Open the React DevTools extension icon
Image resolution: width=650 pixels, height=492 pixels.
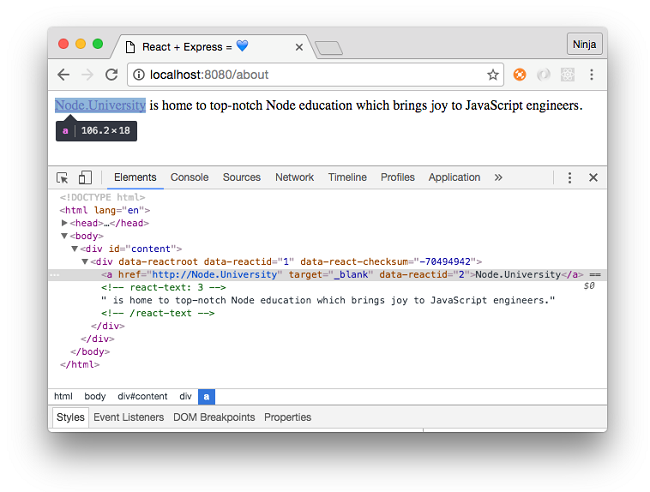(568, 75)
